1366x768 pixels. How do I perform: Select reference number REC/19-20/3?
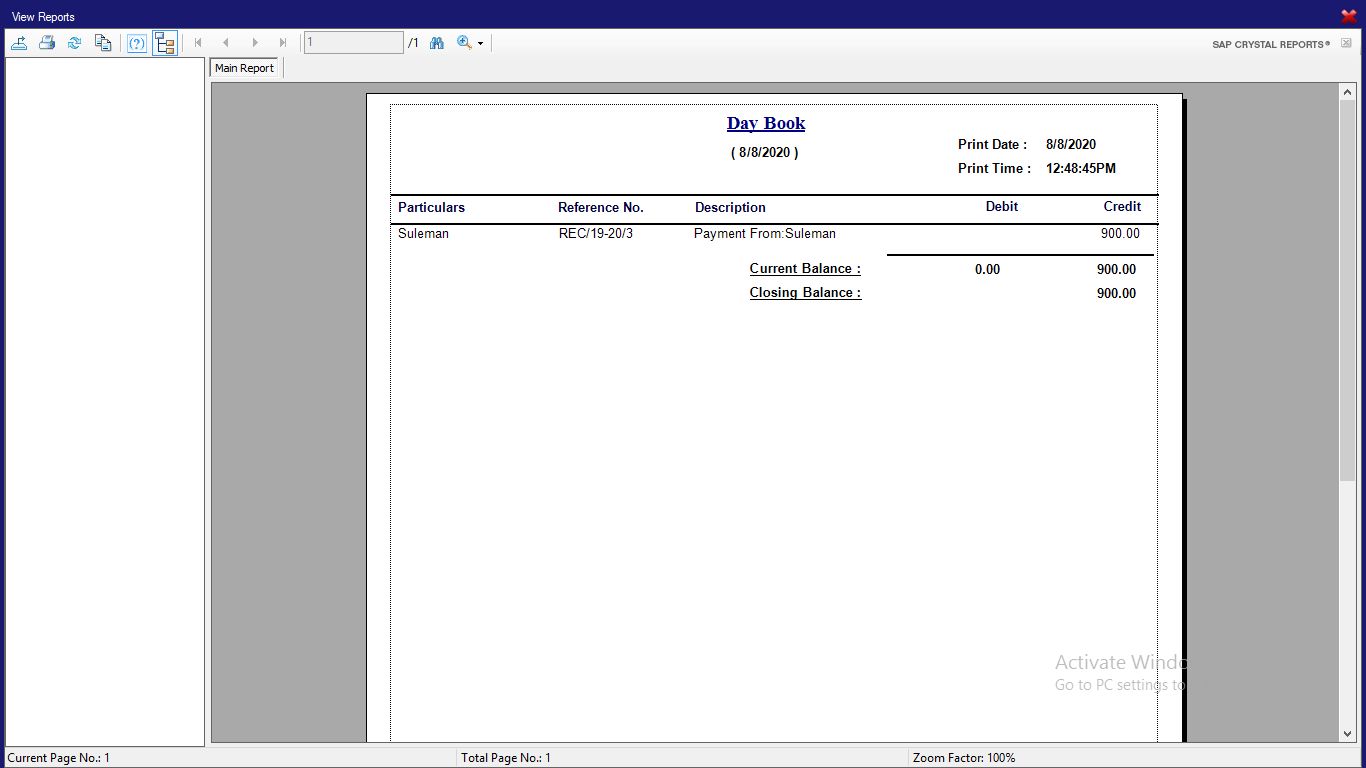pos(596,233)
